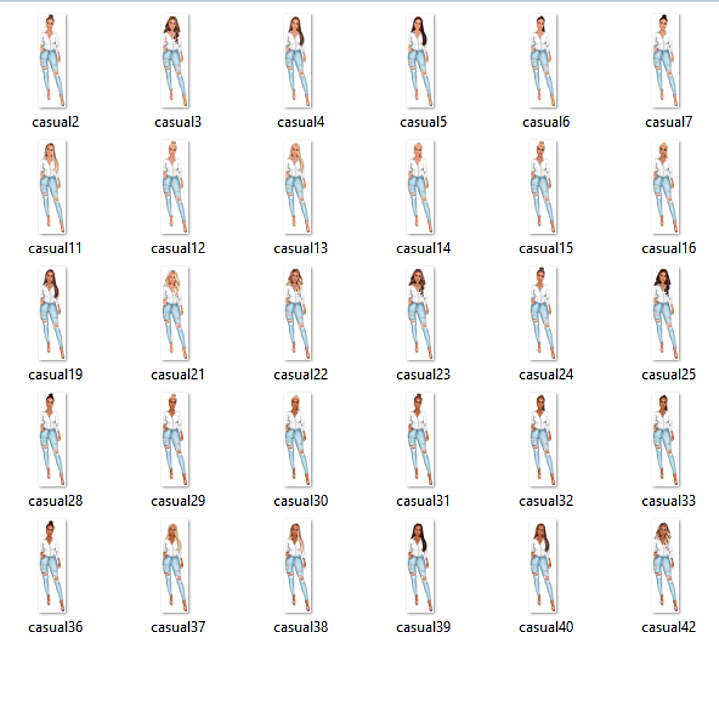Select the "casual32" name label

click(546, 501)
